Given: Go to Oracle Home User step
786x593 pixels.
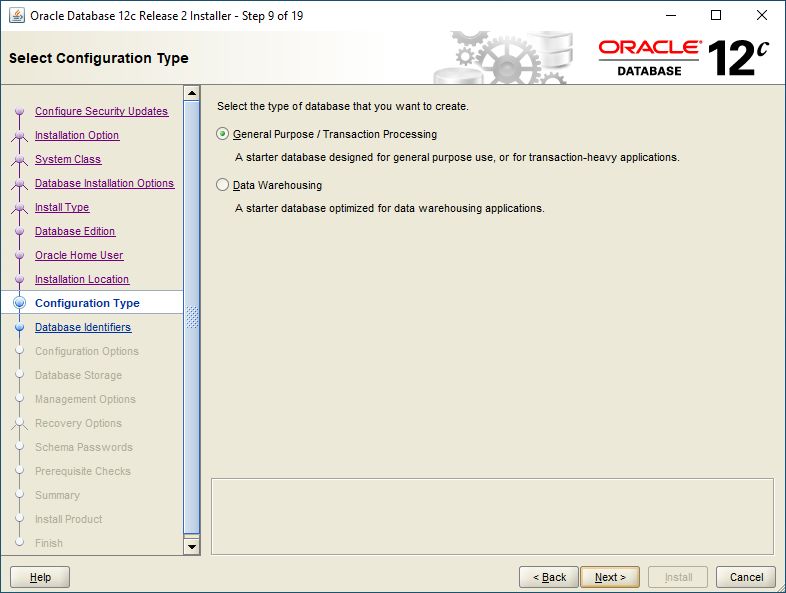Looking at the screenshot, I should click(79, 256).
